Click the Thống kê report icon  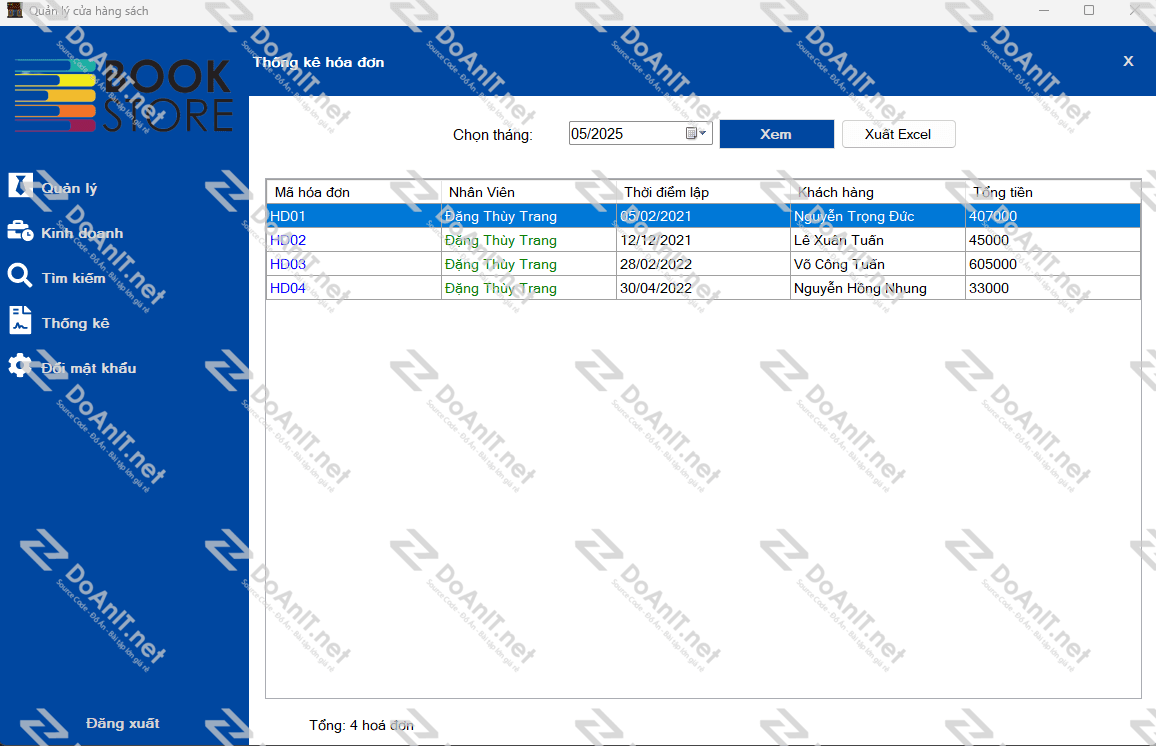(20, 321)
